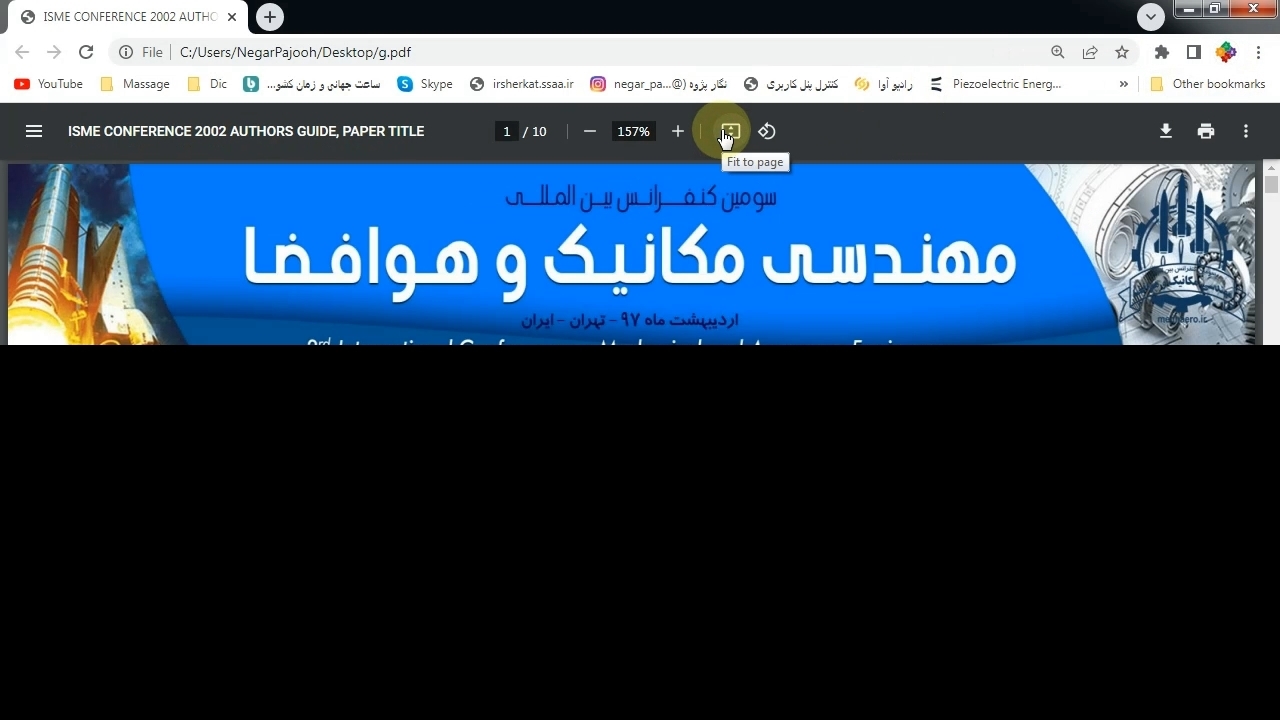Reload the current page
Screen dimensions: 1280x720
[x=86, y=52]
